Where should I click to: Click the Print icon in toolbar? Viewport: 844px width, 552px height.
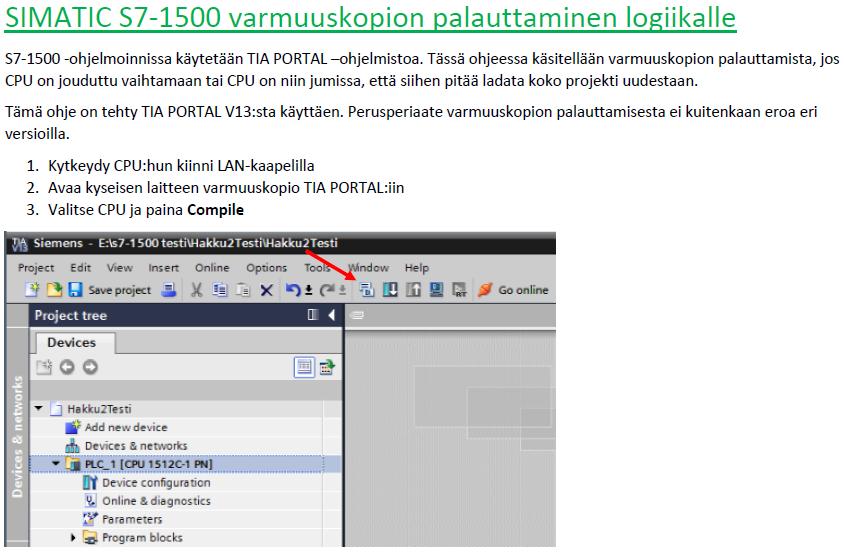170,290
